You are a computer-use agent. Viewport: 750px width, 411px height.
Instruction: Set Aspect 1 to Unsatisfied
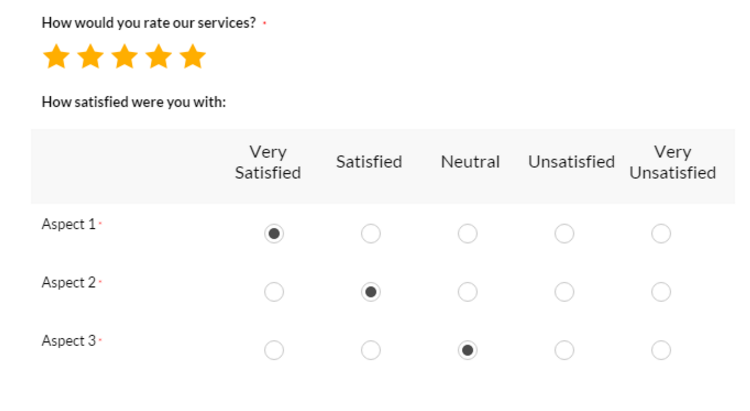[x=564, y=233]
